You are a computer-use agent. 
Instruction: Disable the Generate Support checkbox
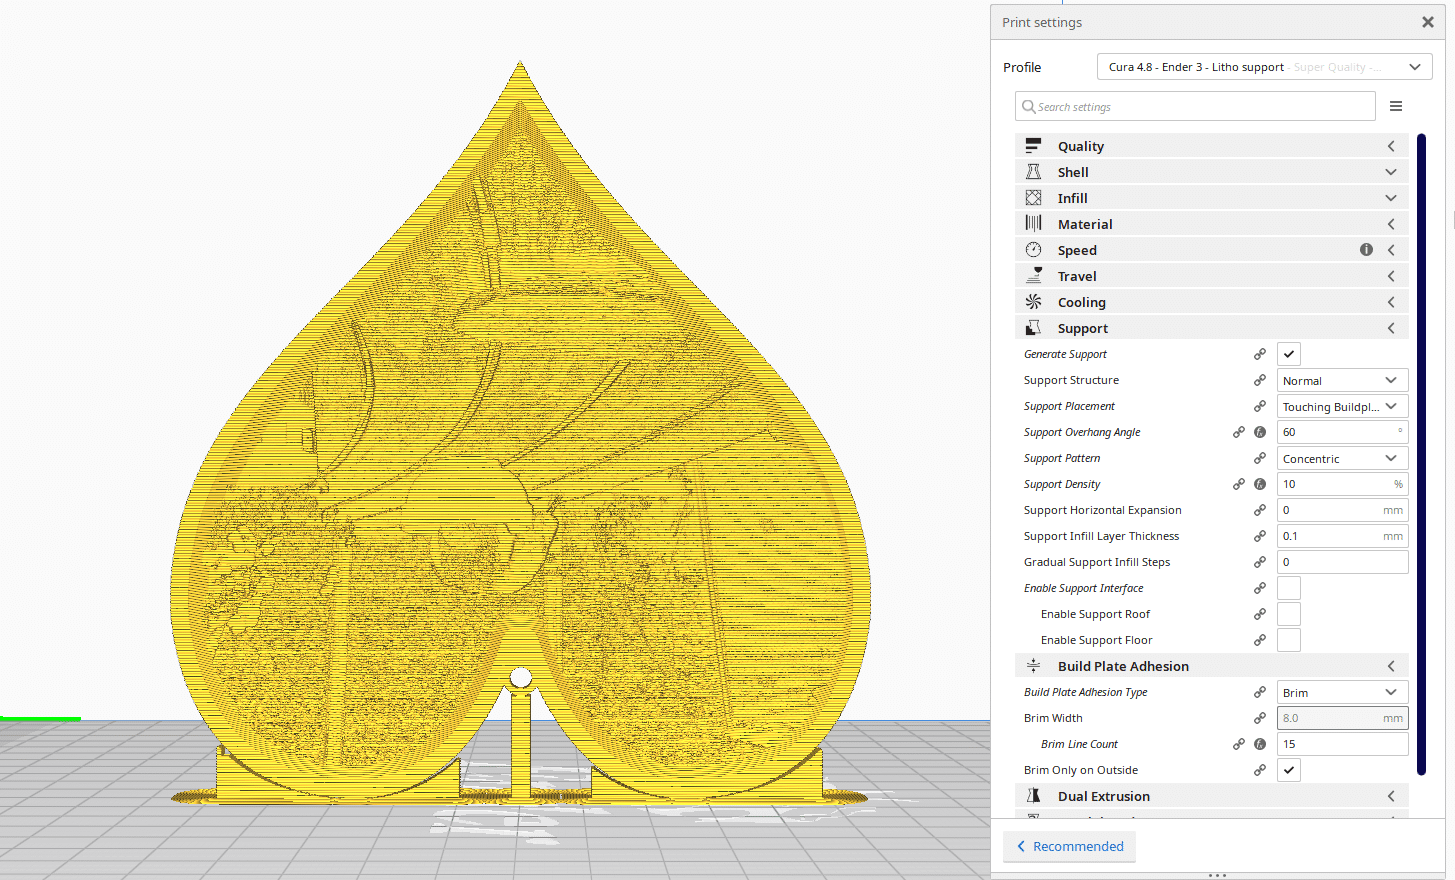point(1288,353)
